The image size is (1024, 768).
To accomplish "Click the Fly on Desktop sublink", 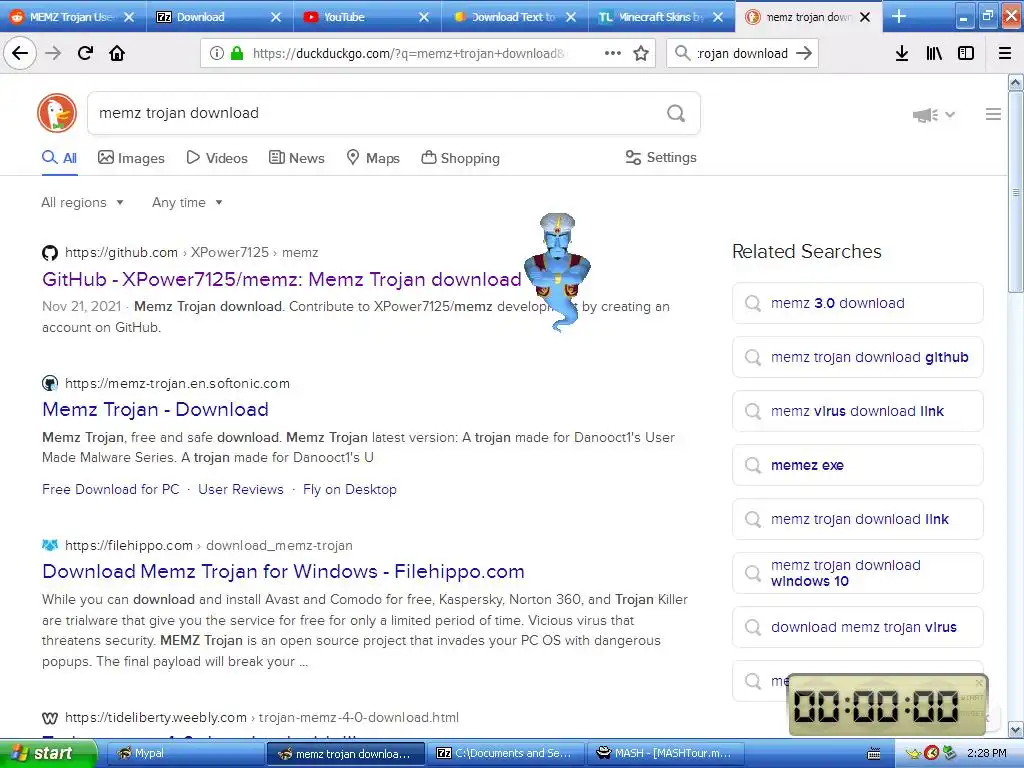I will coord(350,489).
